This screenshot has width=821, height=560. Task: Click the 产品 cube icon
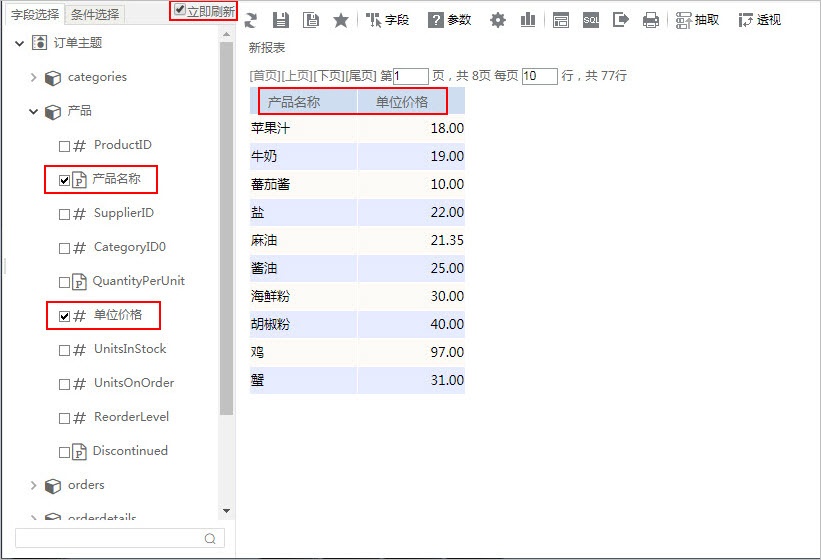[52, 112]
